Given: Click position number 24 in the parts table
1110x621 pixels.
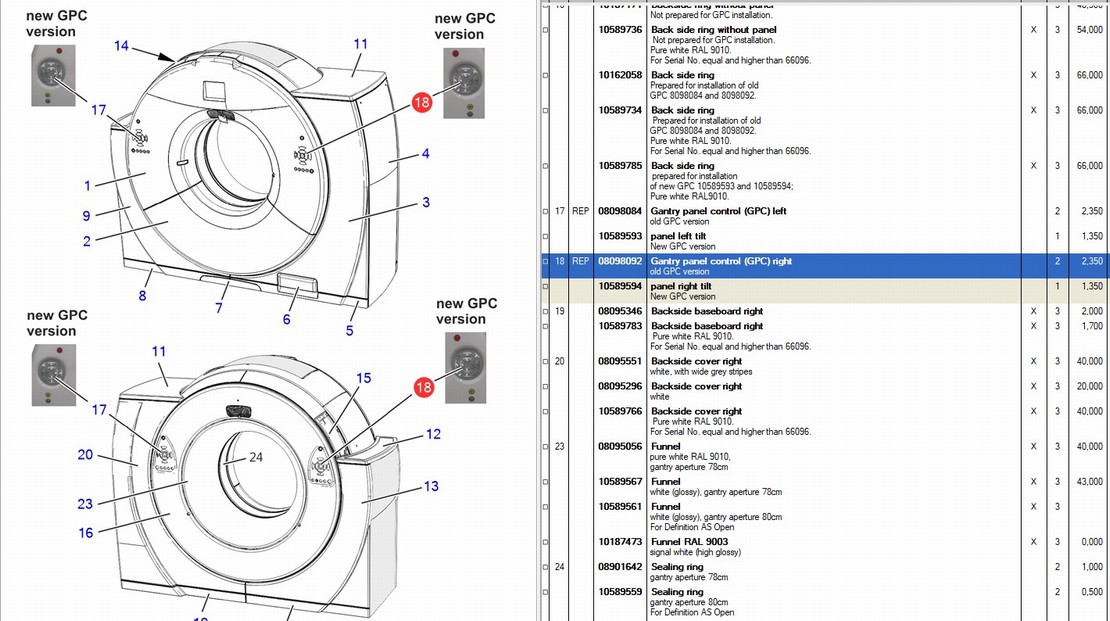Looking at the screenshot, I should coord(559,566).
